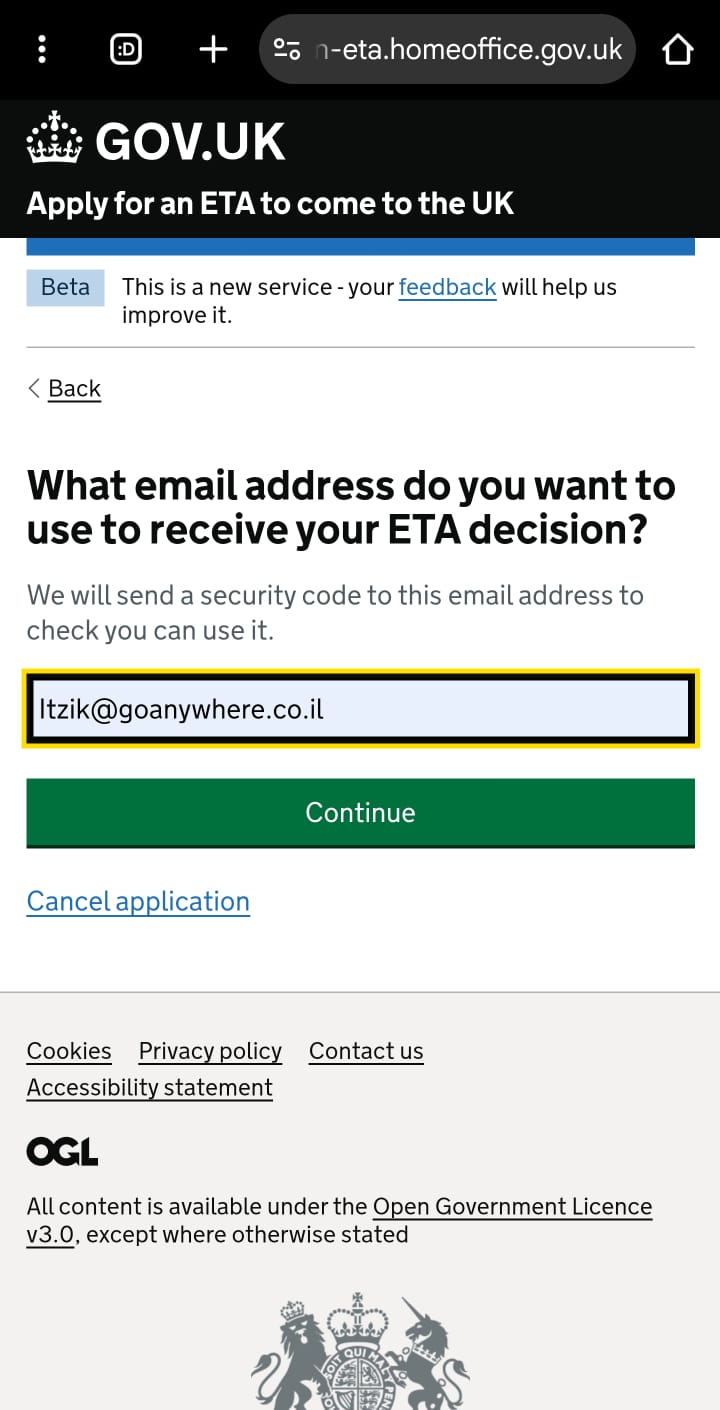Screen dimensions: 720x1410
Task: Cancel the application
Action: [138, 901]
